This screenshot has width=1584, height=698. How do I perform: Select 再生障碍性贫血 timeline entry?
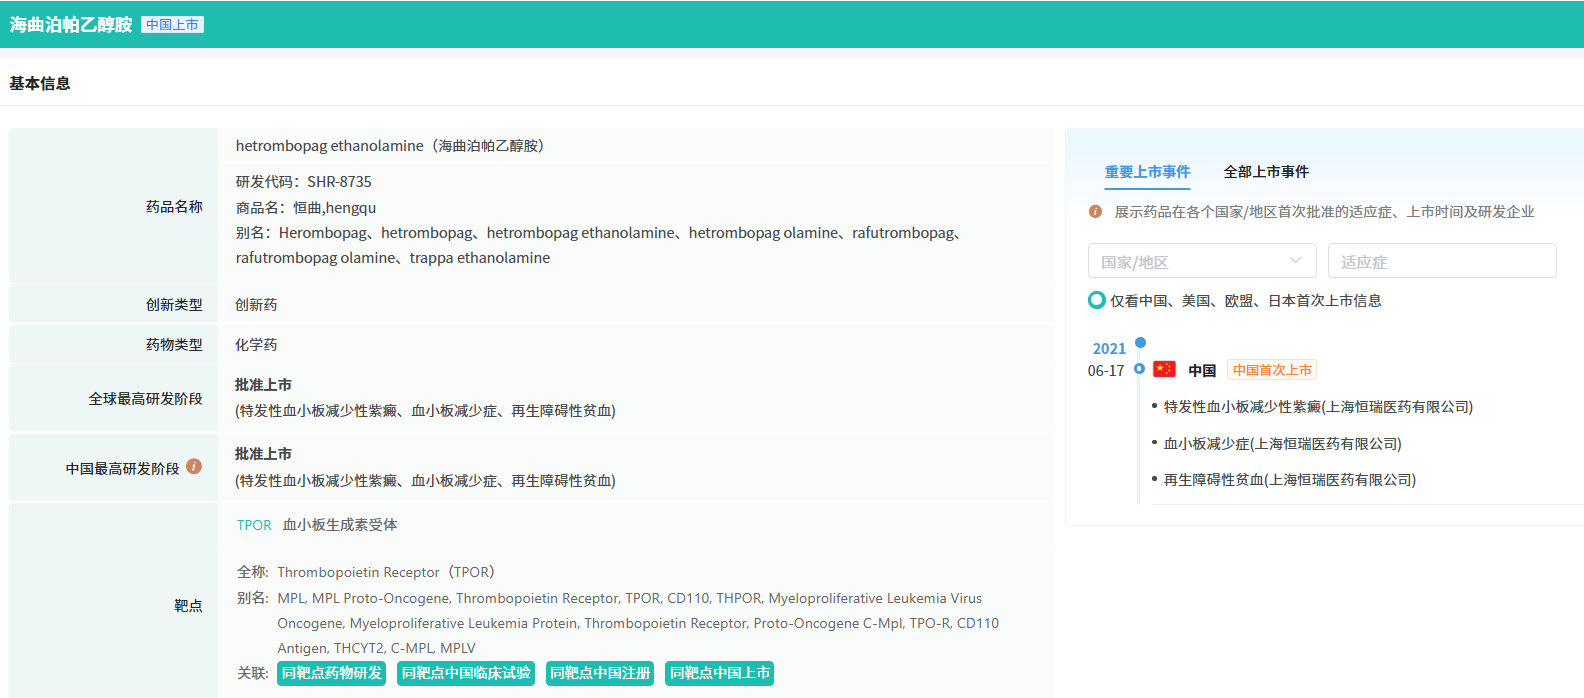pyautogui.click(x=1289, y=480)
